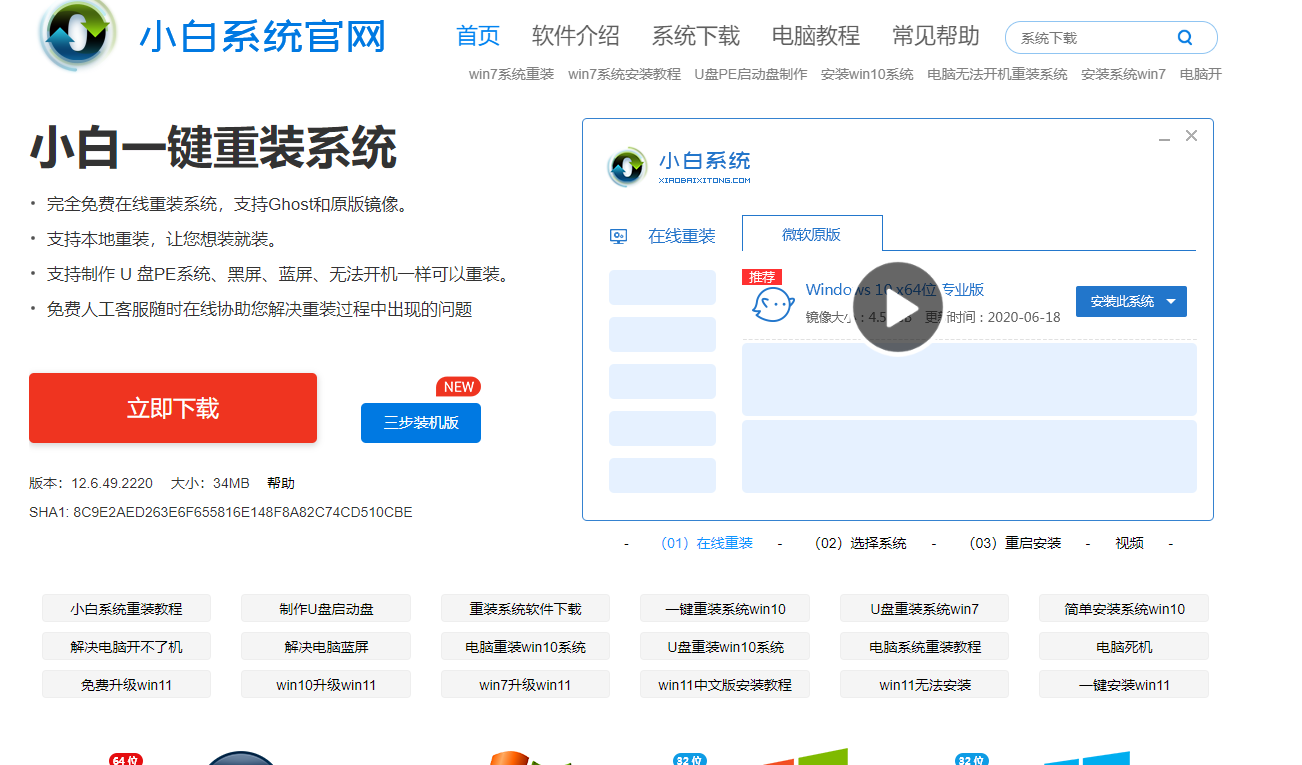The height and width of the screenshot is (765, 1302).
Task: Open the 帮助 link next to version info
Action: click(281, 483)
